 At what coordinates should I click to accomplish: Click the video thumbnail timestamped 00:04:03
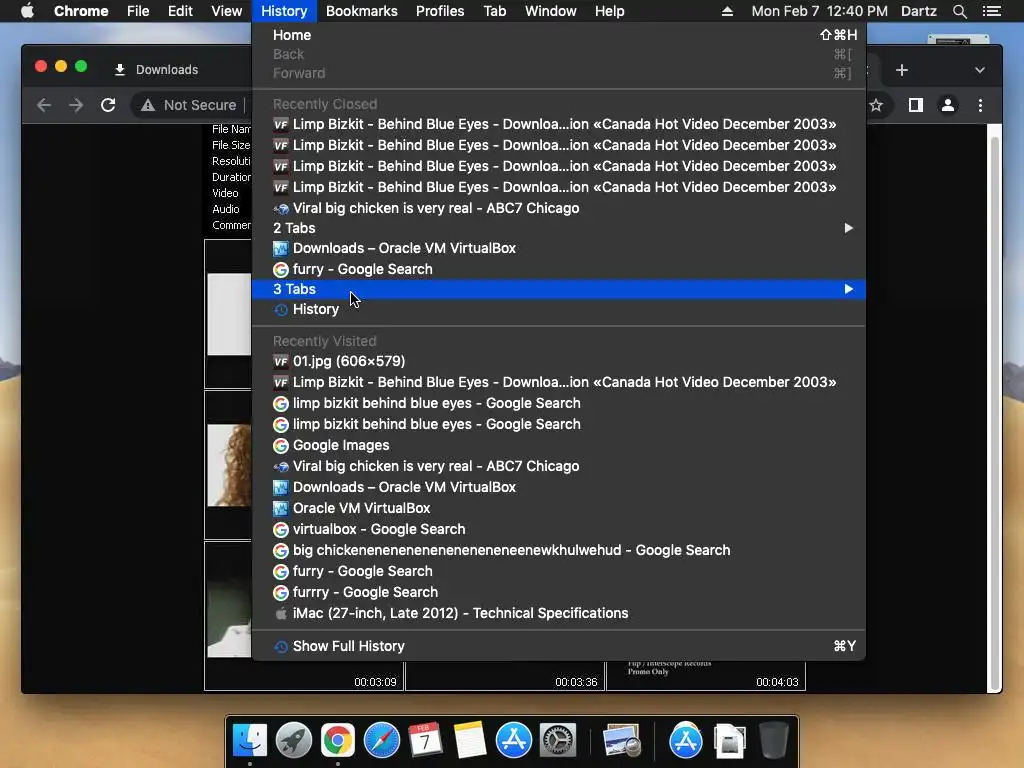click(x=706, y=675)
